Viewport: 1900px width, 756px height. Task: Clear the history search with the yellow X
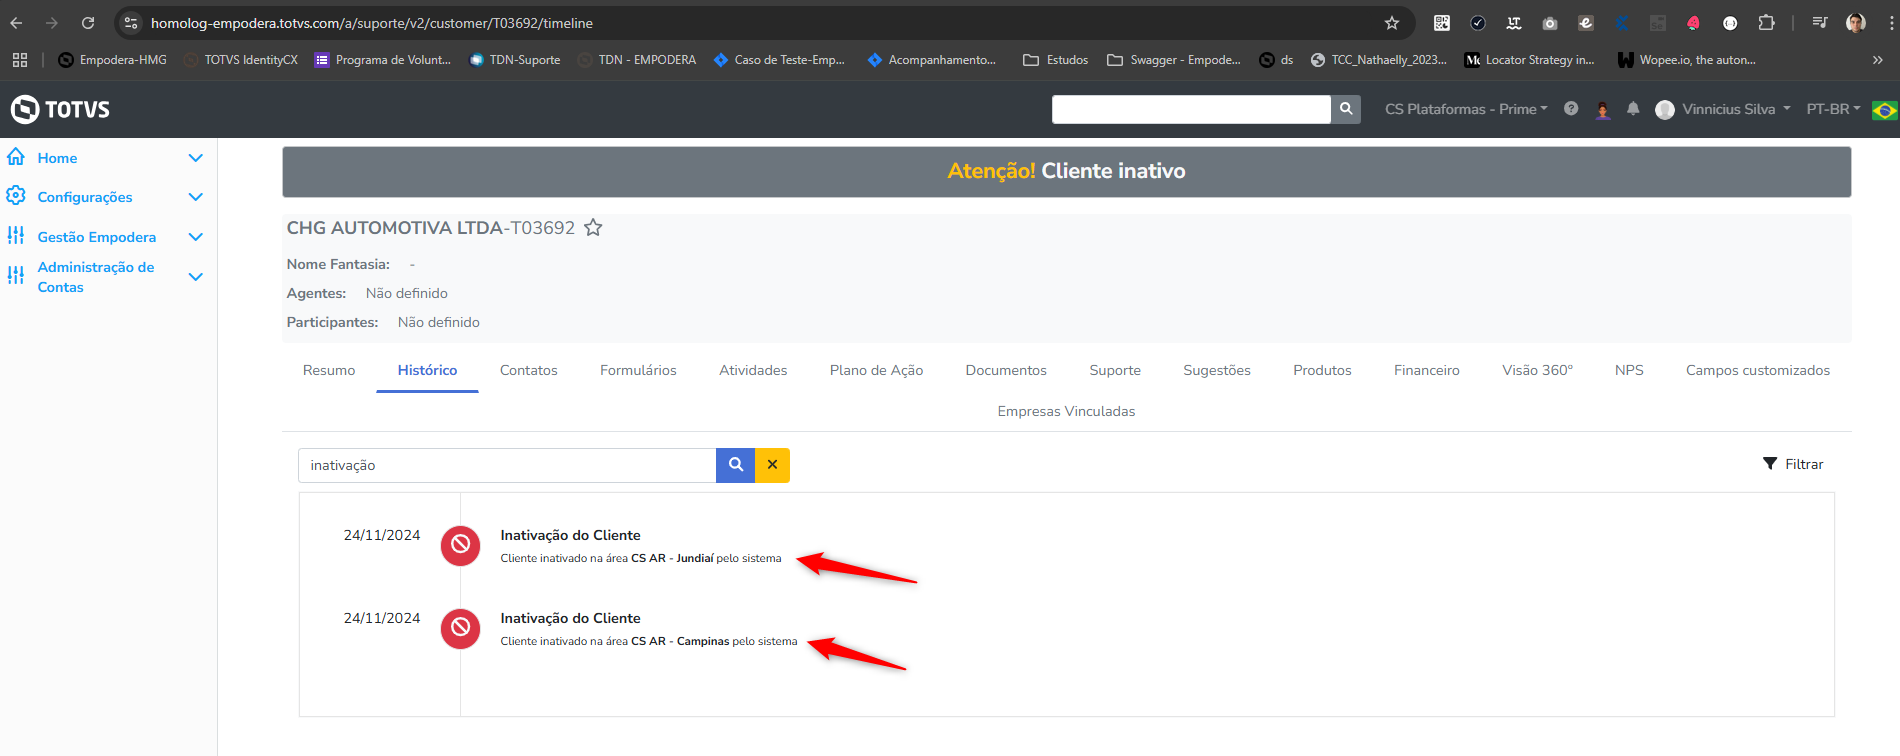pyautogui.click(x=772, y=465)
